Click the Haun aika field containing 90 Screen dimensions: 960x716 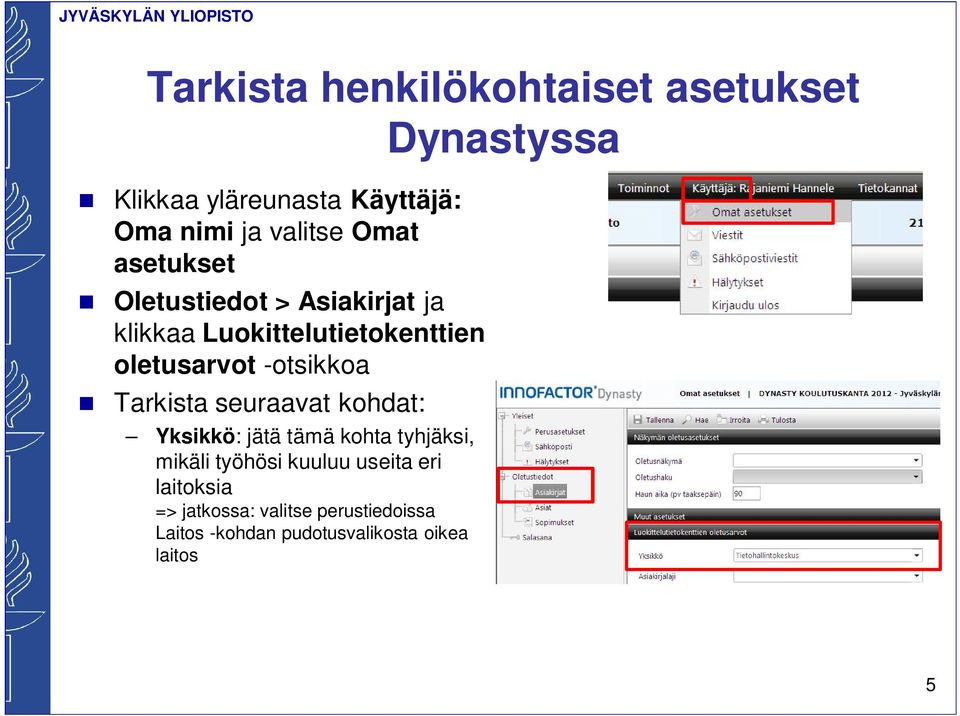click(746, 493)
